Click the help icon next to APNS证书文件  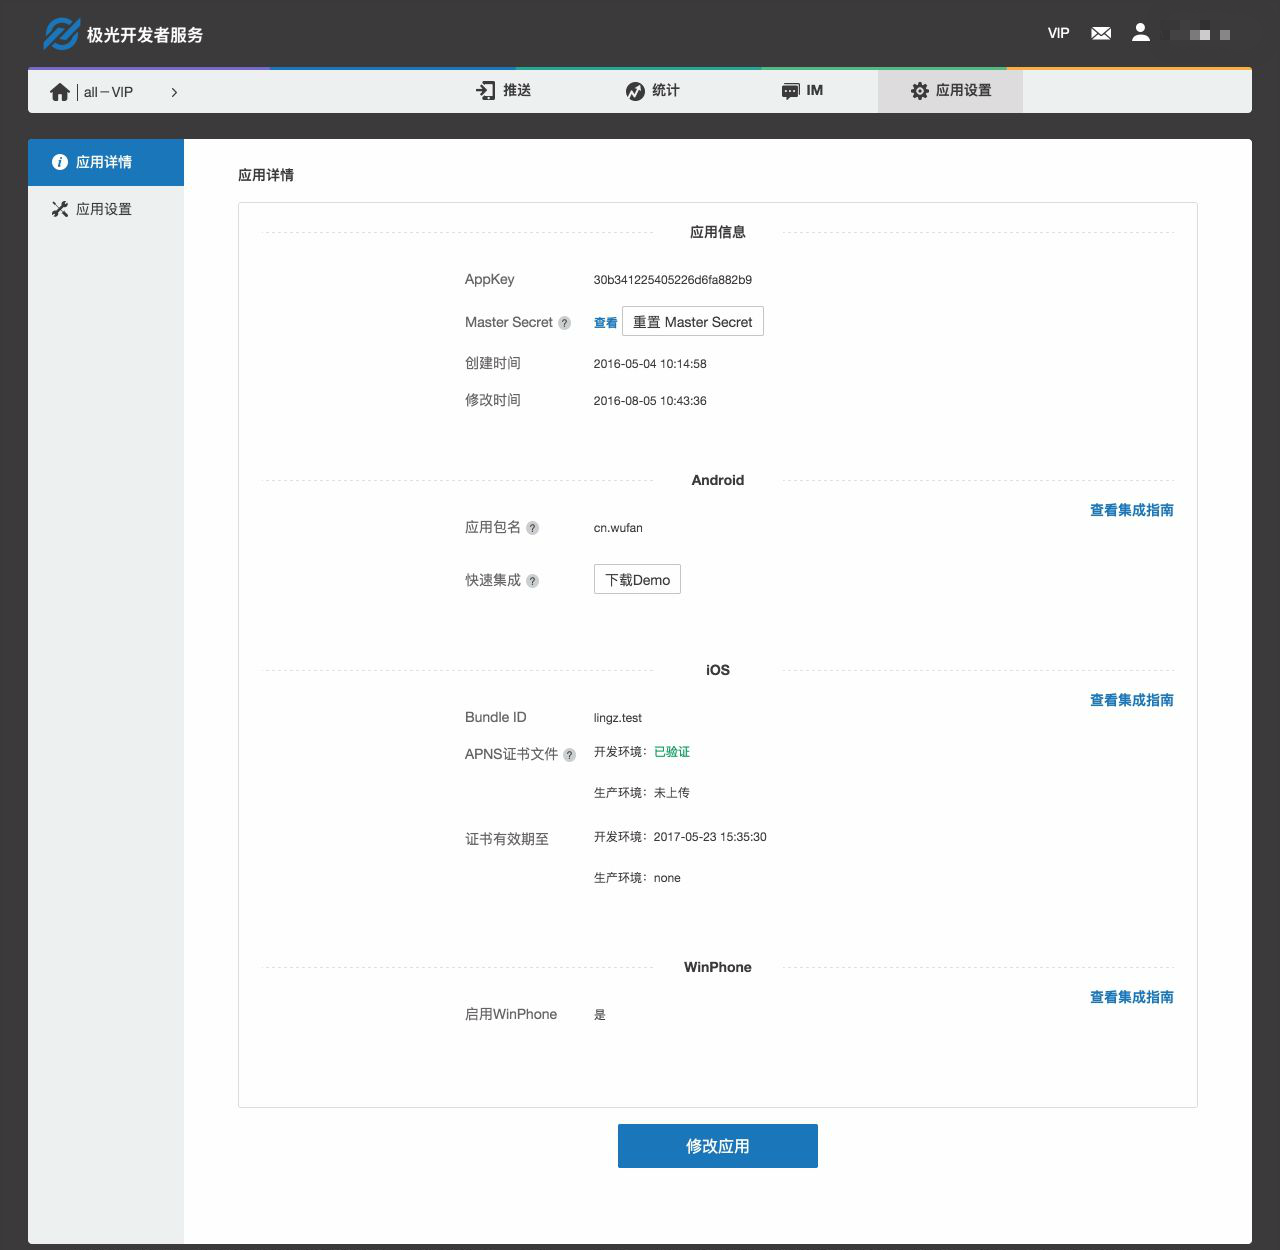tap(571, 755)
